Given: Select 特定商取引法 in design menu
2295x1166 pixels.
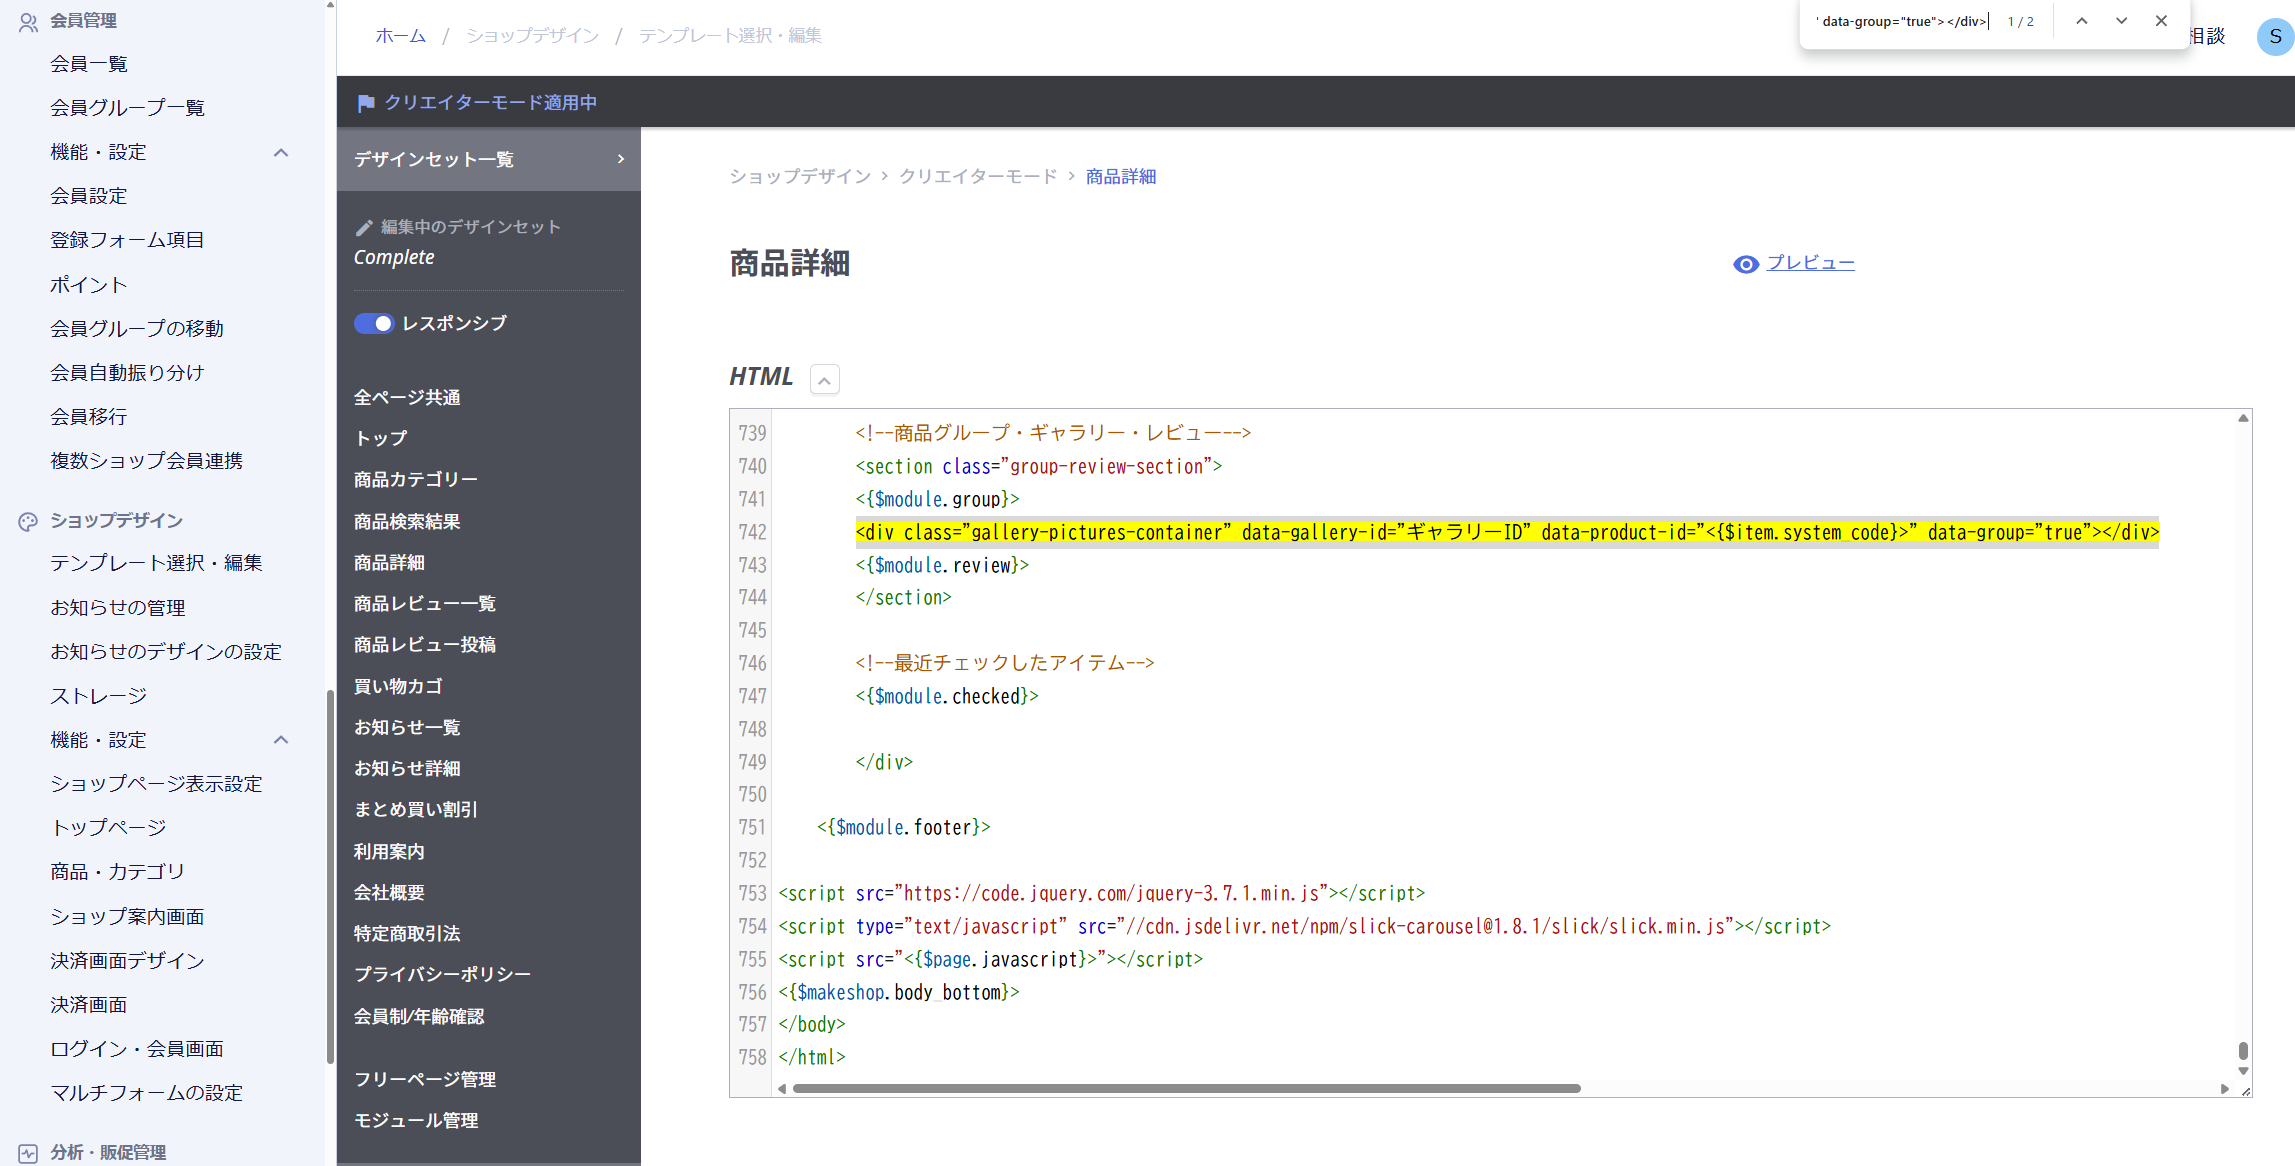Looking at the screenshot, I should (x=407, y=934).
